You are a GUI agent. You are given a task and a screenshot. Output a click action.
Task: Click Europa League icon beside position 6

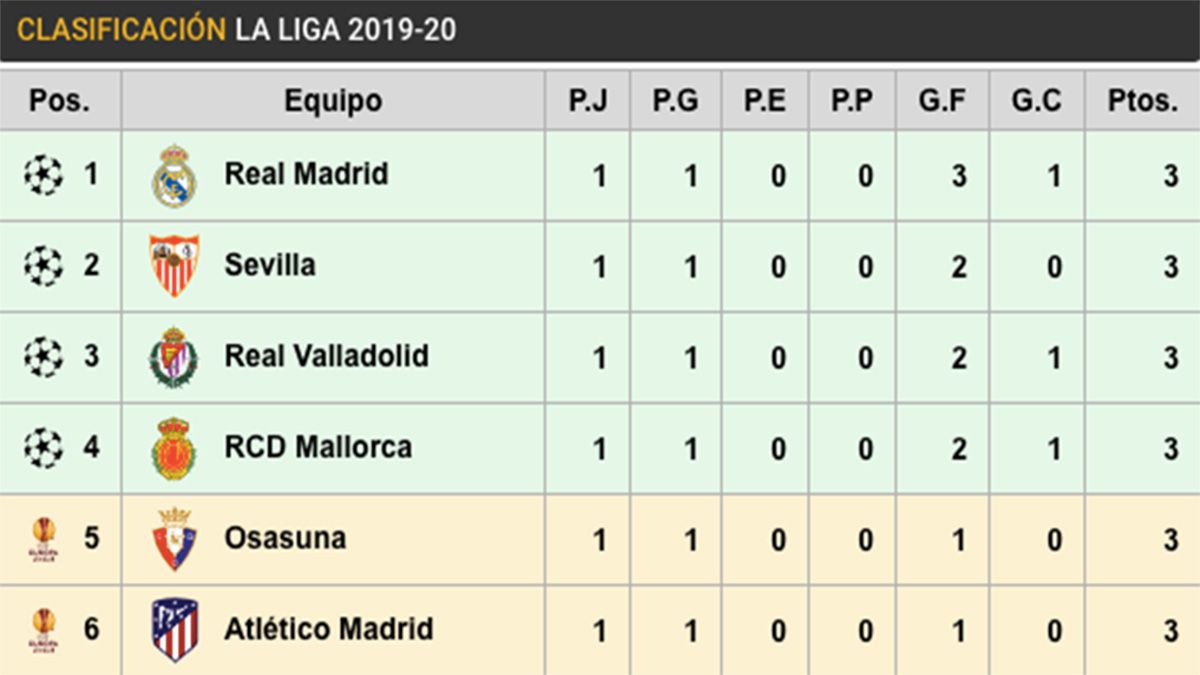pos(43,630)
